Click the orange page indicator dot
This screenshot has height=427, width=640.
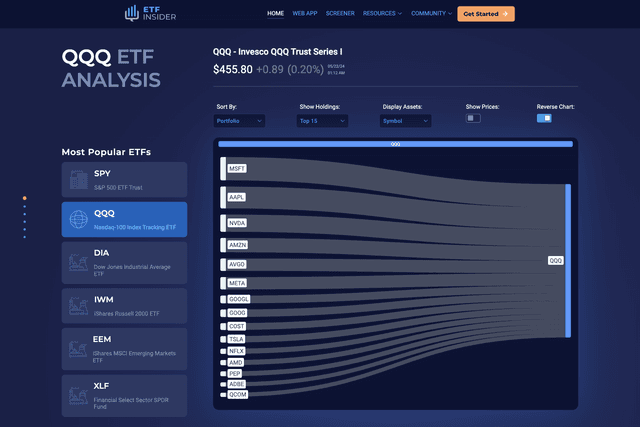click(24, 198)
